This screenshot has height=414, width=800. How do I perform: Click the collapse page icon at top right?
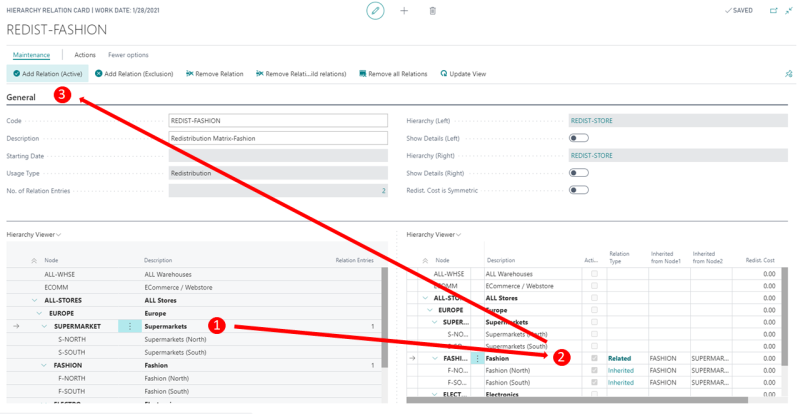click(790, 11)
